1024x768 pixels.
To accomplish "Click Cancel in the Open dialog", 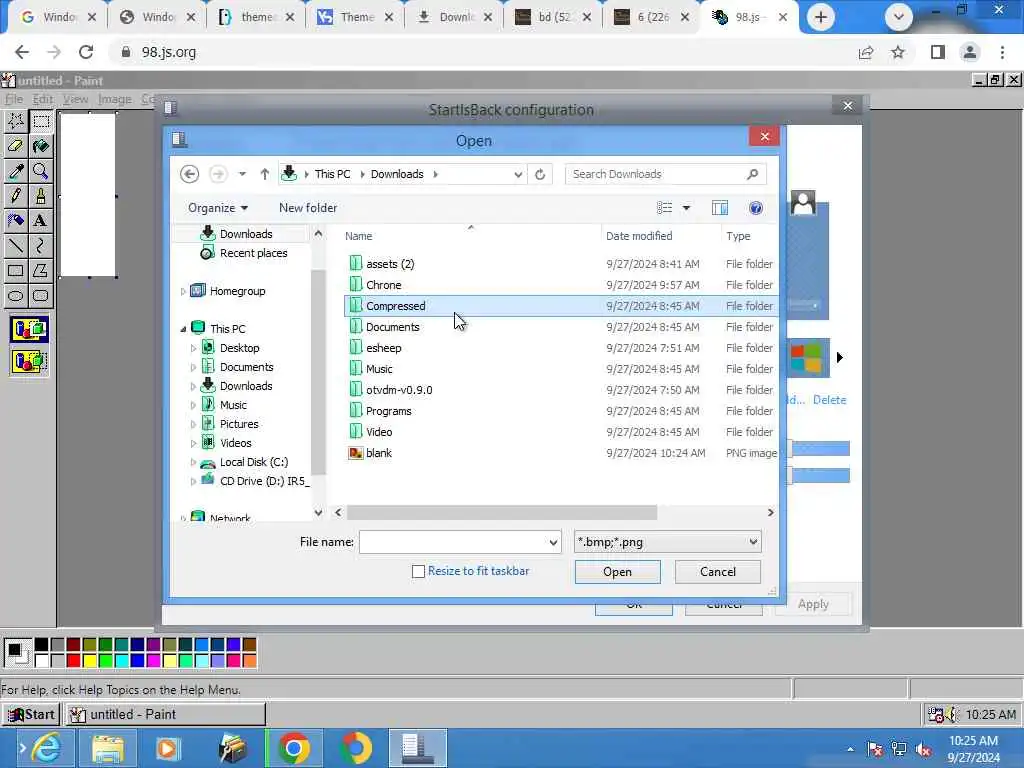I will tap(718, 572).
